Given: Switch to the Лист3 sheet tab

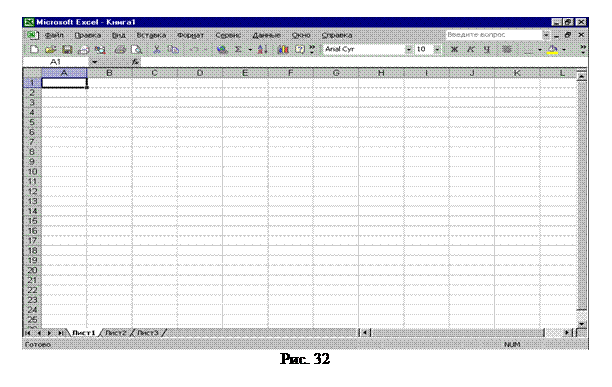Looking at the screenshot, I should point(148,333).
